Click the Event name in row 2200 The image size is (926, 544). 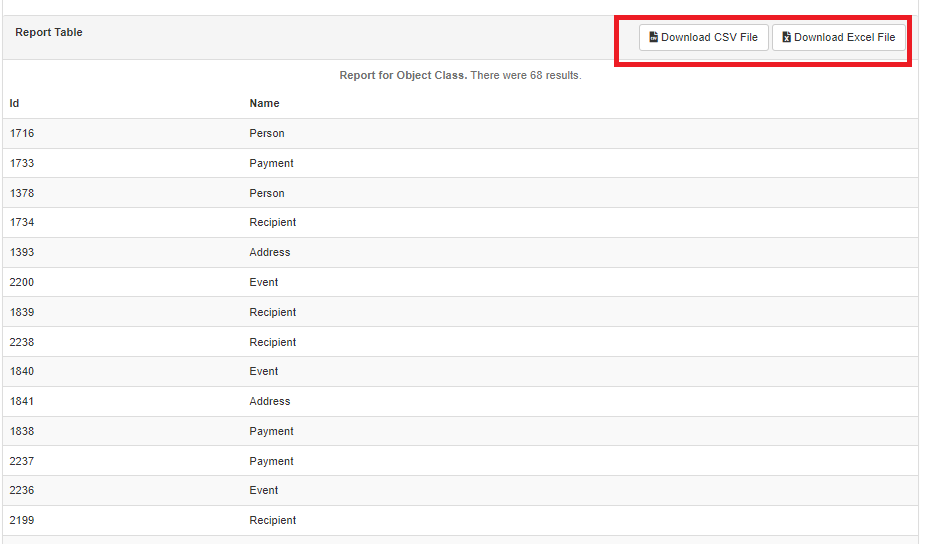tap(264, 282)
